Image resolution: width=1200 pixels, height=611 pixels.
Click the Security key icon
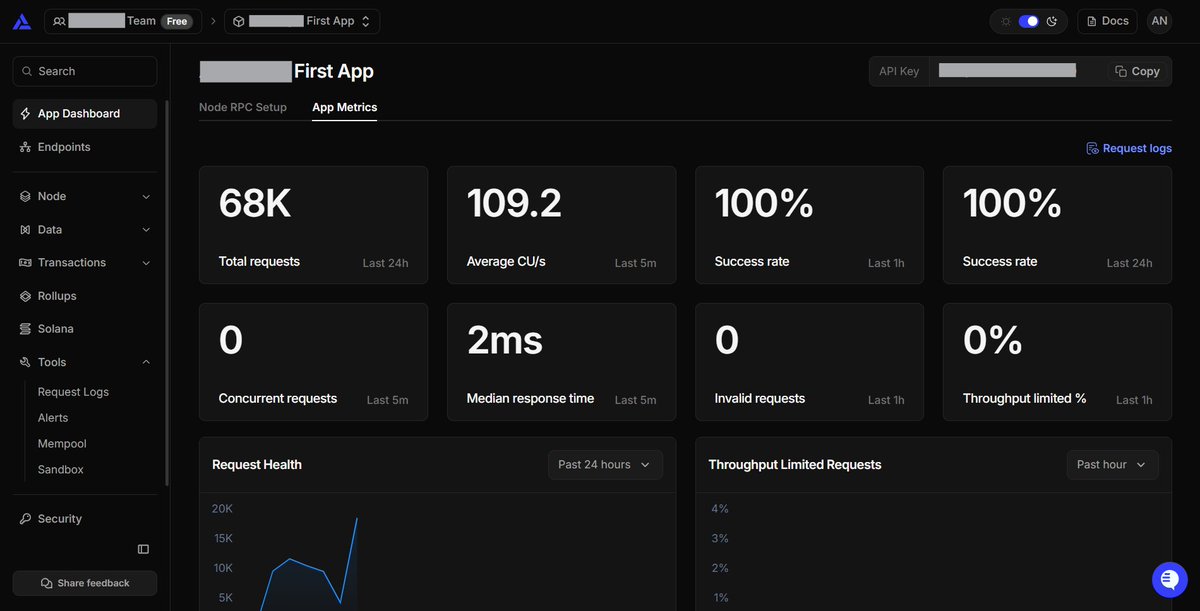click(25, 519)
